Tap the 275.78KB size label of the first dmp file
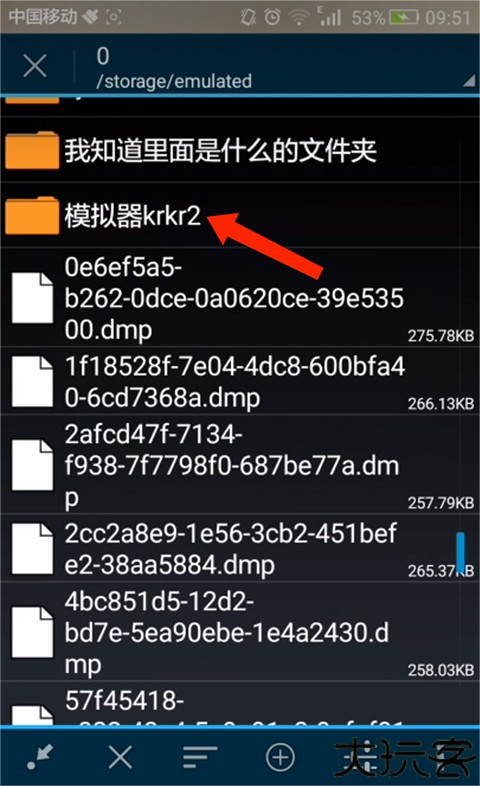 click(x=440, y=335)
